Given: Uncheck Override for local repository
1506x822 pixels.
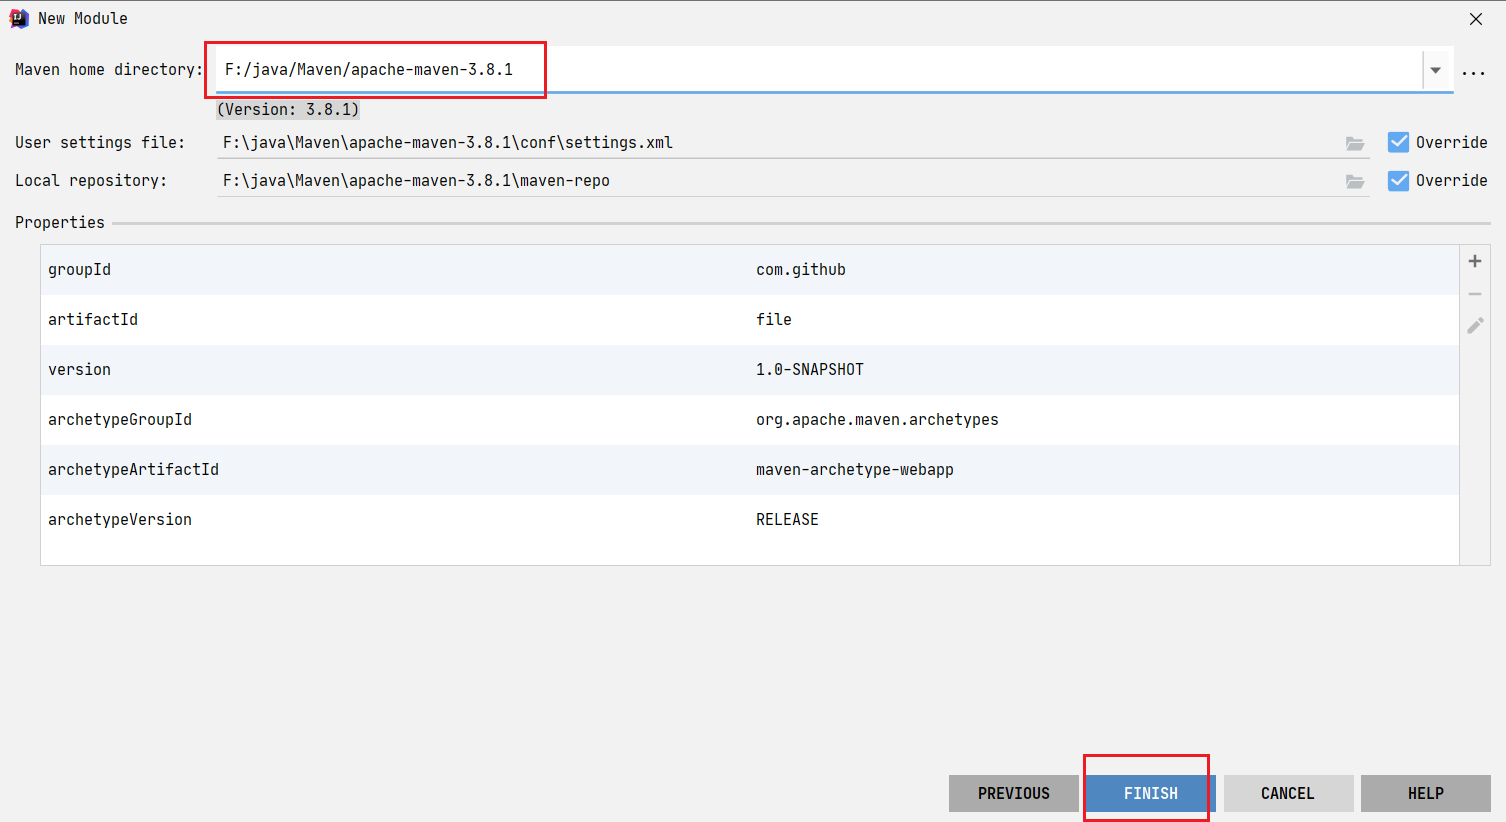Looking at the screenshot, I should tap(1398, 180).
